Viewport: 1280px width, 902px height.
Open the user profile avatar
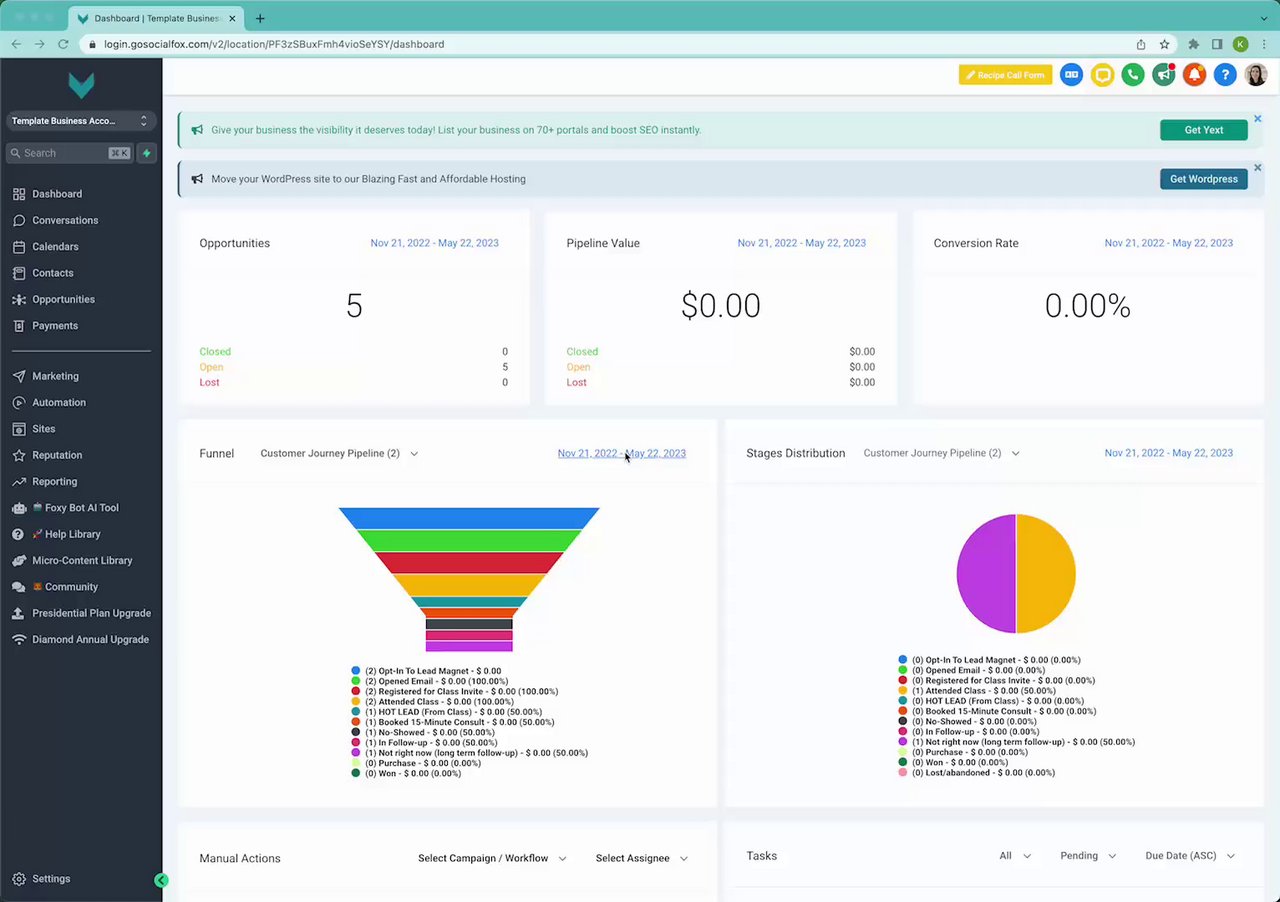tap(1256, 75)
